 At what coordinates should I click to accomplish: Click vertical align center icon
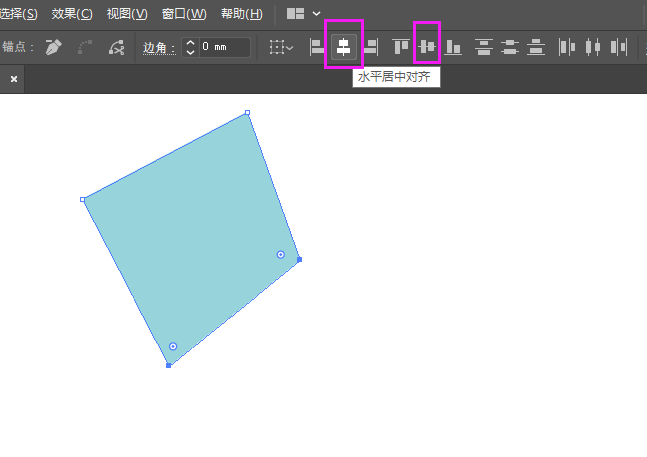point(427,46)
